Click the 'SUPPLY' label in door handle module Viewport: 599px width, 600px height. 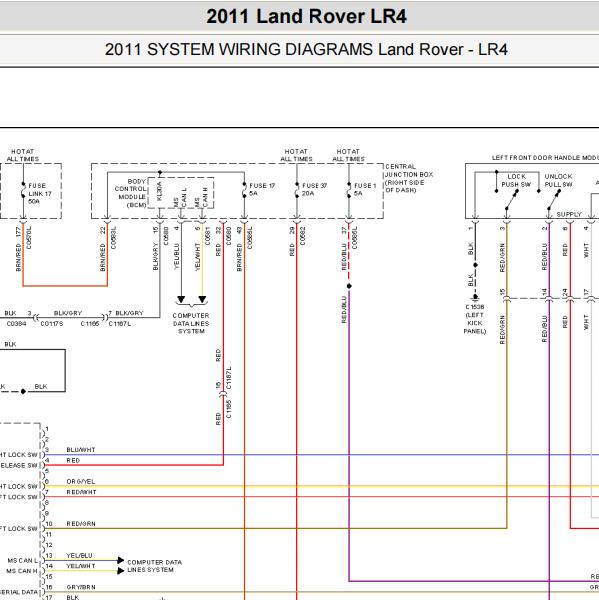[x=569, y=214]
